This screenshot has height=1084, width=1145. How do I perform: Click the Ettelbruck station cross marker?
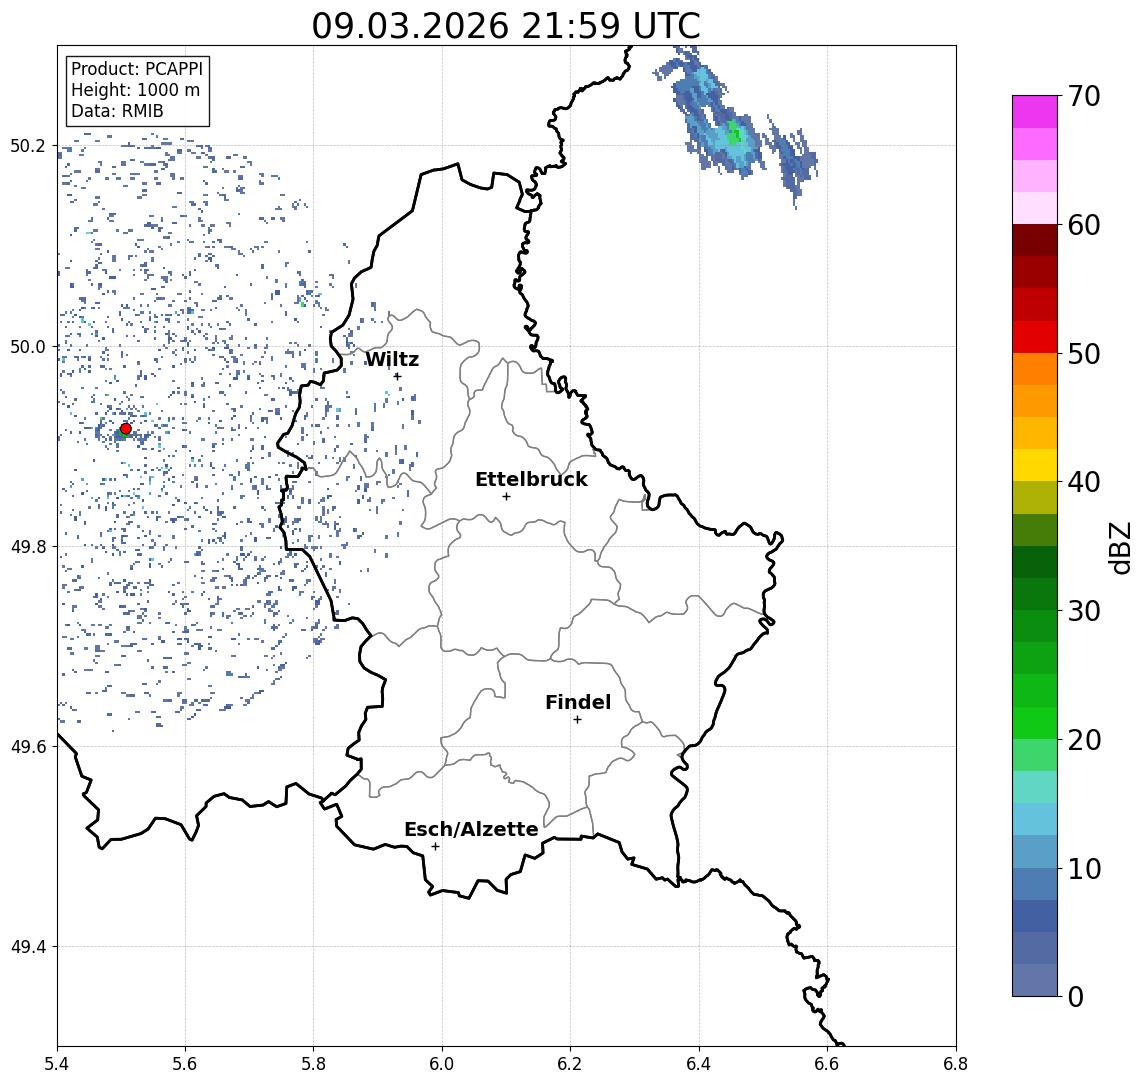(x=506, y=497)
